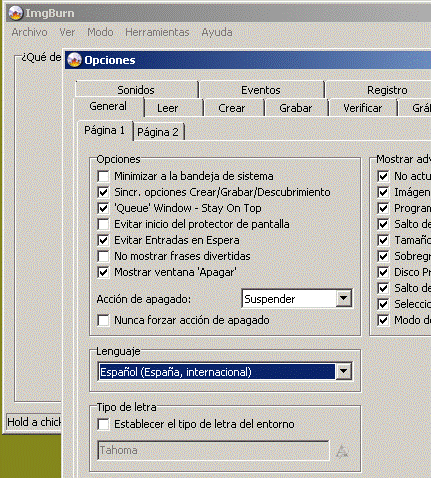431x478 pixels.
Task: Uncheck the 'Sobregr...' warning checkbox
Action: pyautogui.click(x=383, y=256)
